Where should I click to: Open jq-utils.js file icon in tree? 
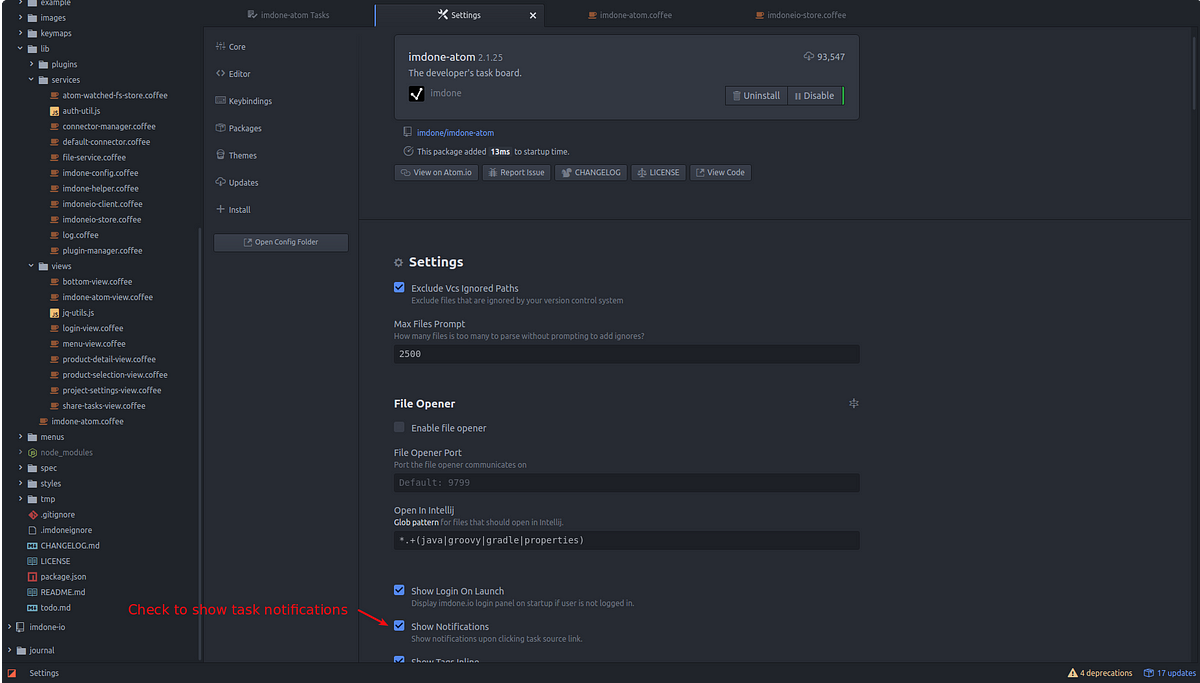click(54, 313)
